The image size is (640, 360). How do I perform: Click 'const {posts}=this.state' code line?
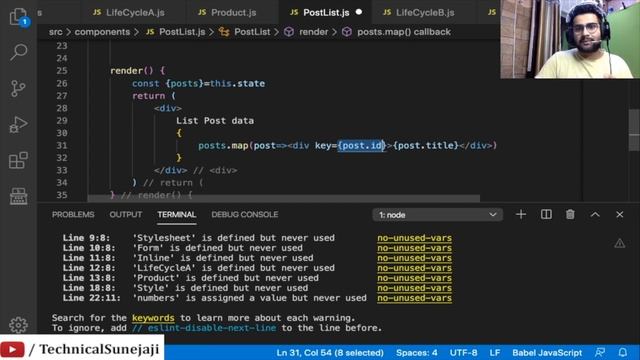pos(198,83)
